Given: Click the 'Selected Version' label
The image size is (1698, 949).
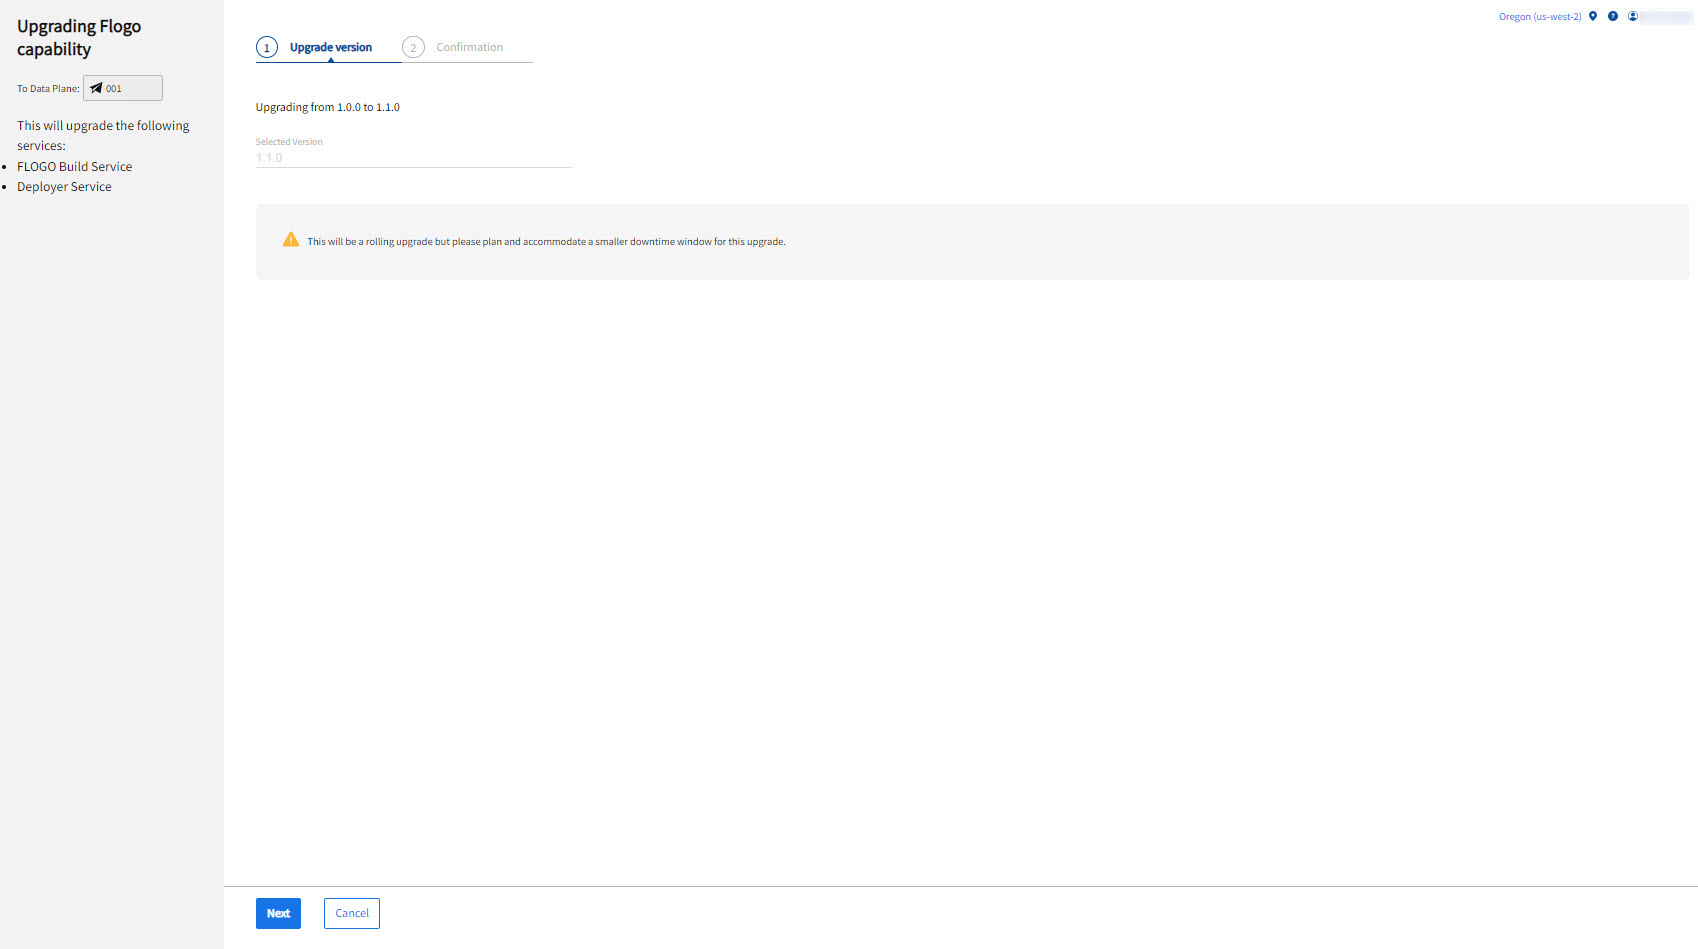Looking at the screenshot, I should (289, 142).
